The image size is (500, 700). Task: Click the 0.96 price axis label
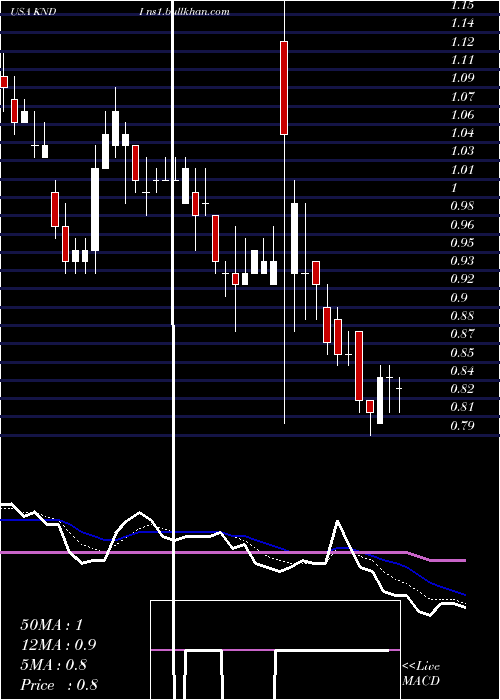tap(462, 225)
